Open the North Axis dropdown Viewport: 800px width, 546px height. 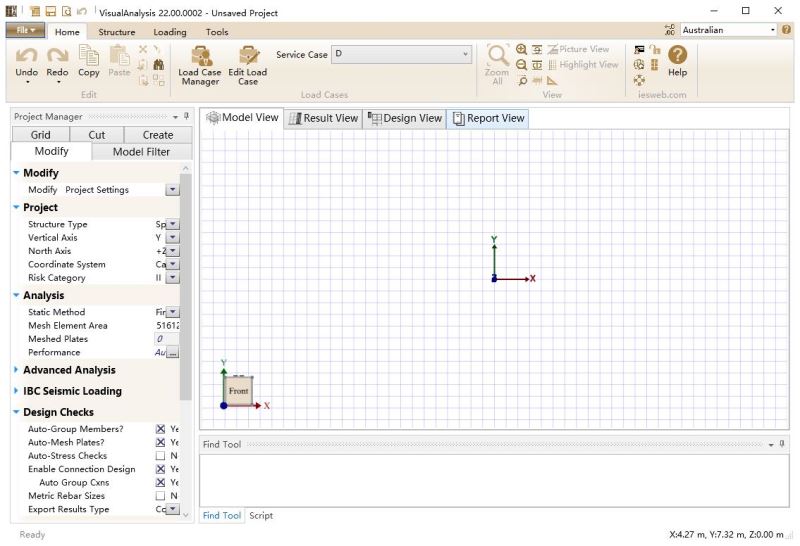[172, 251]
